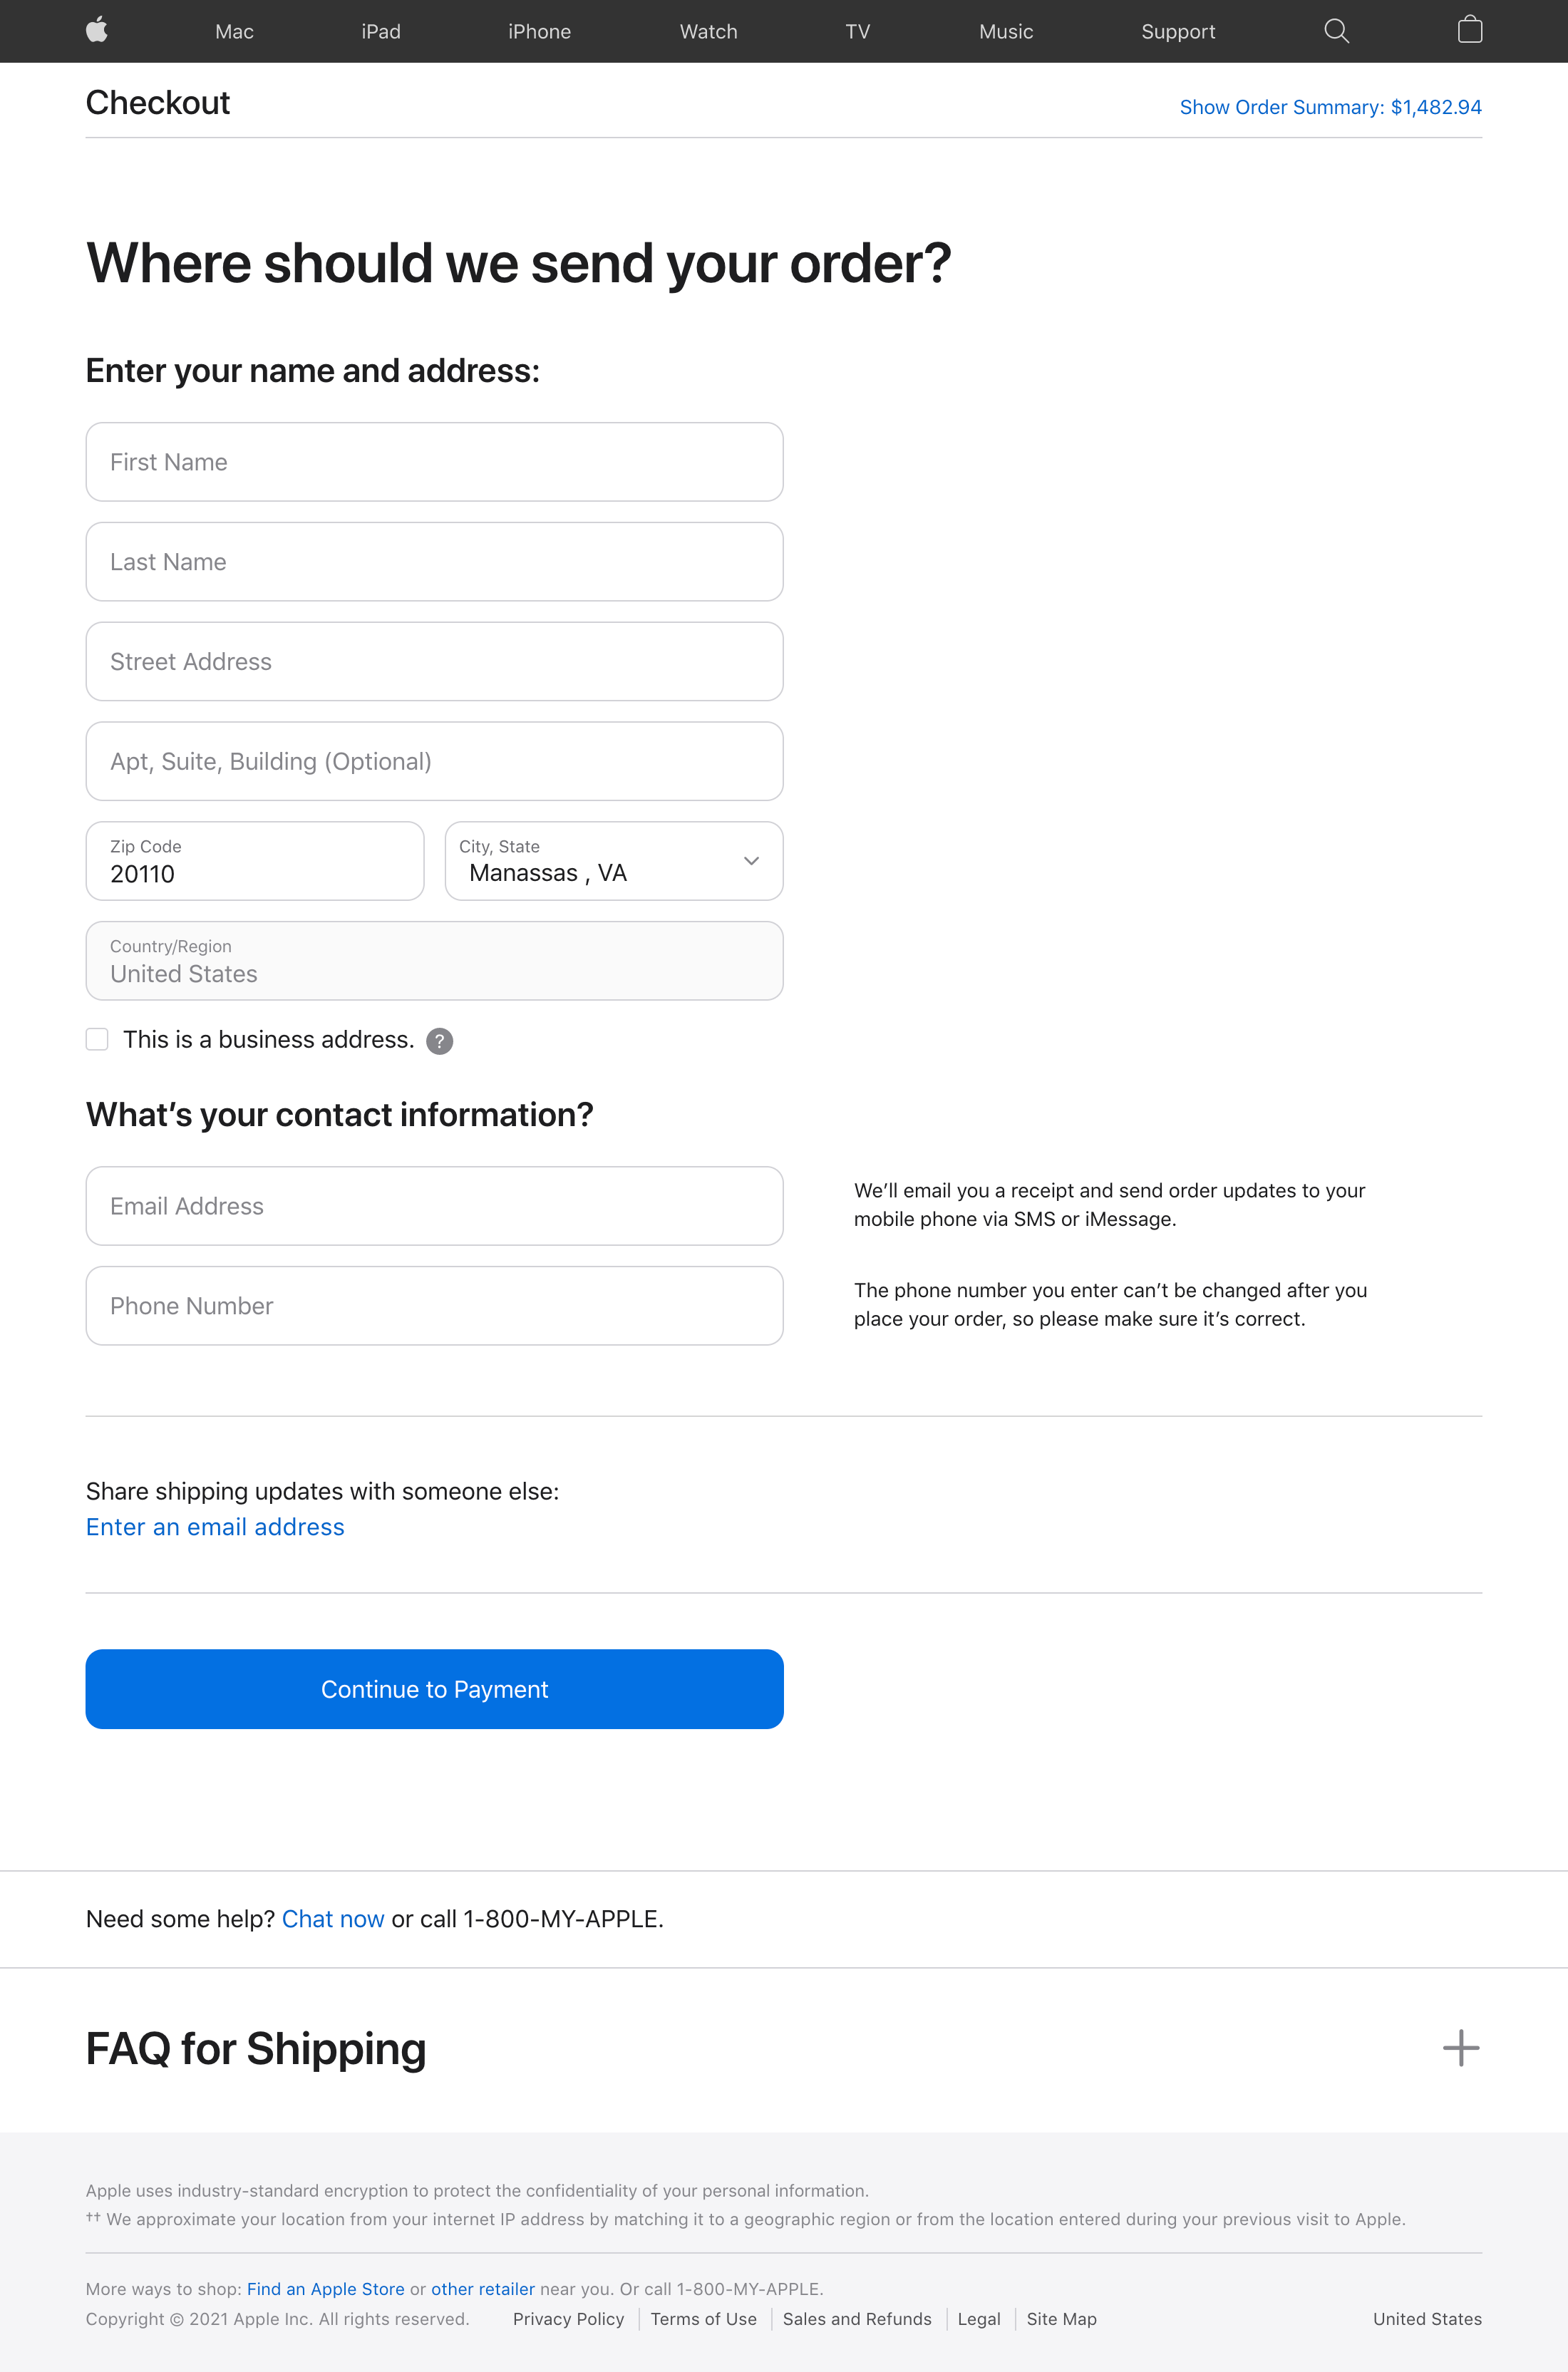Select the Phone Number field
This screenshot has height=2372, width=1568.
tap(434, 1306)
